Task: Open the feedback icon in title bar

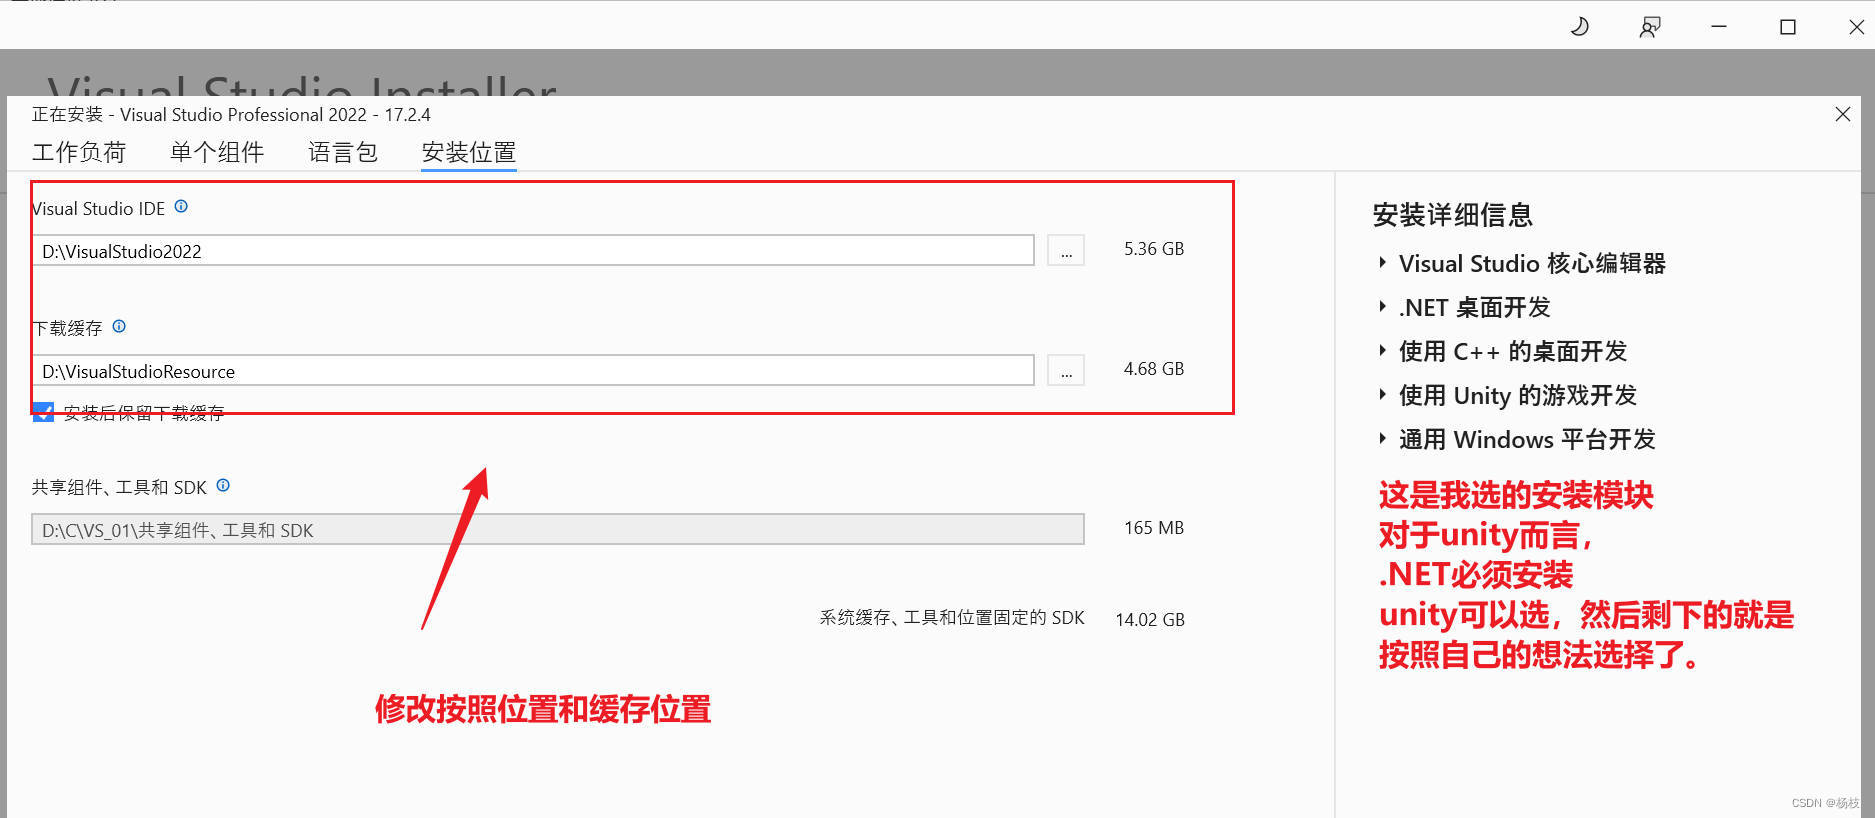Action: [x=1650, y=27]
